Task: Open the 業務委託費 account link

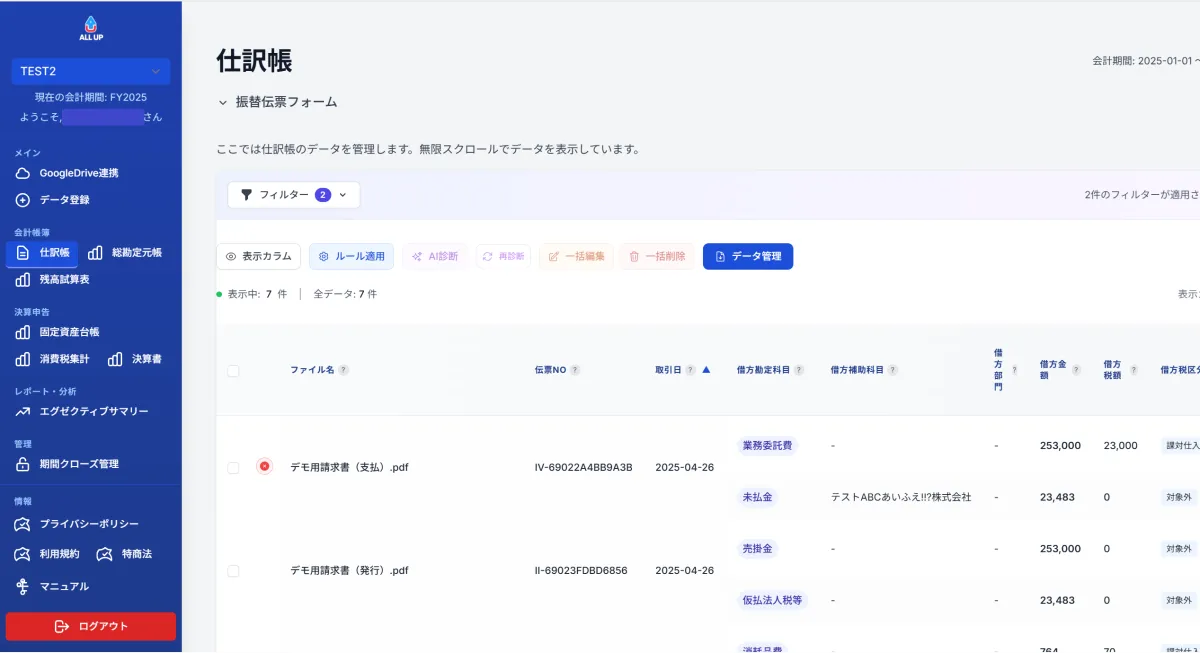Action: 767,445
